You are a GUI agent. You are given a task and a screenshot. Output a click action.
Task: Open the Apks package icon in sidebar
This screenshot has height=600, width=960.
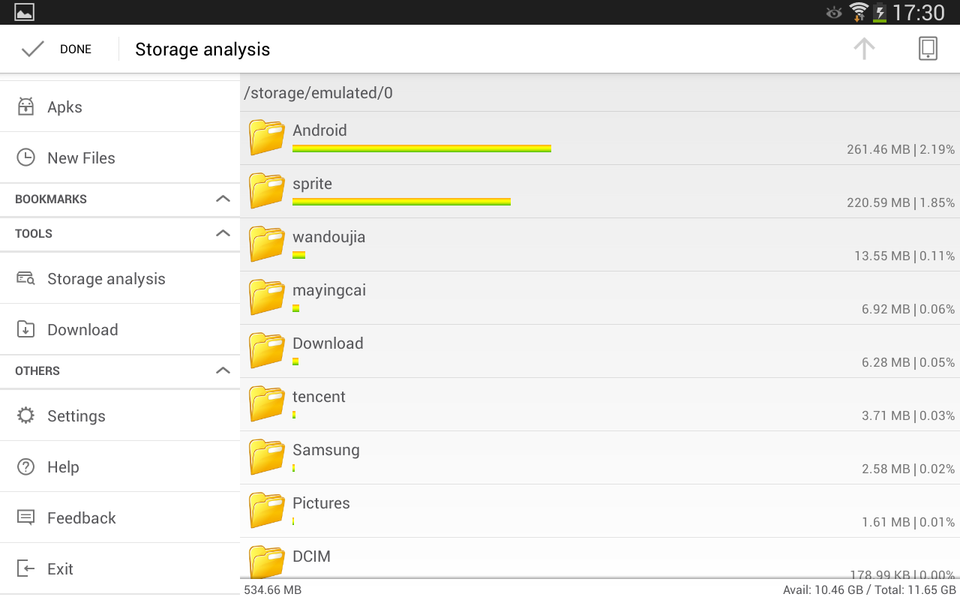point(26,106)
